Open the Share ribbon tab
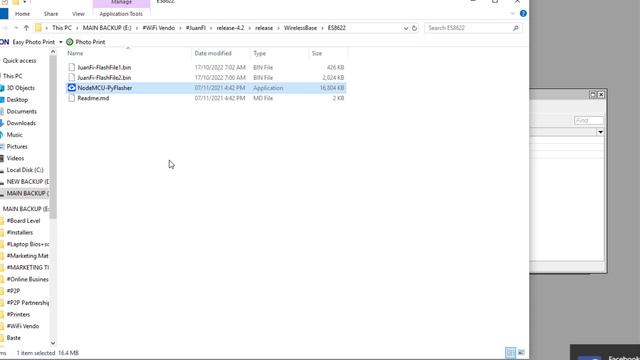 click(x=51, y=14)
